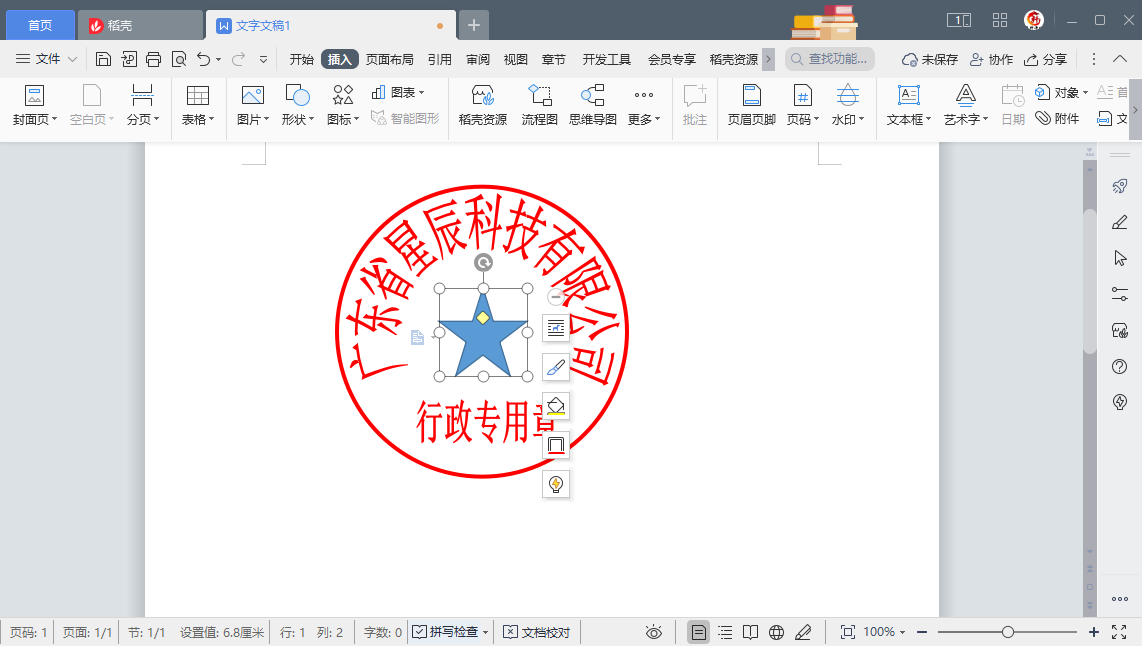Click the 稻壳资源 resources icon
This screenshot has width=1142, height=646.
482,106
